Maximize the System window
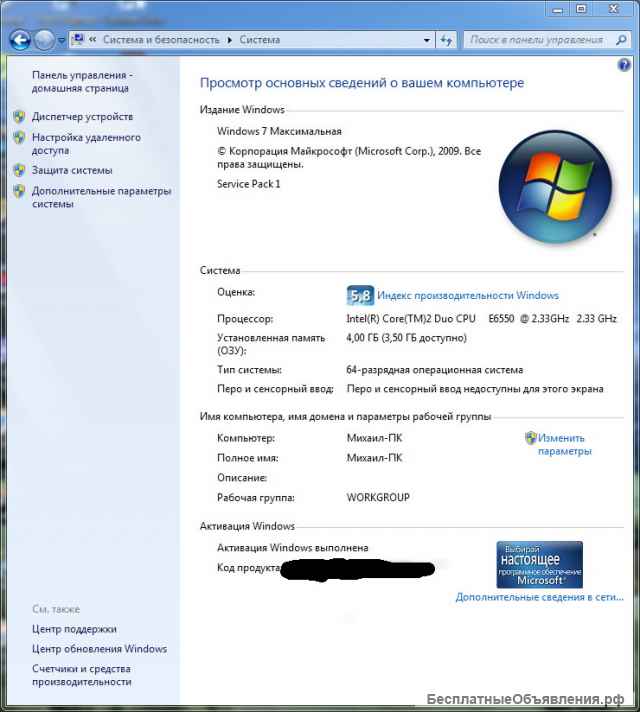The height and width of the screenshot is (712, 640). point(581,9)
